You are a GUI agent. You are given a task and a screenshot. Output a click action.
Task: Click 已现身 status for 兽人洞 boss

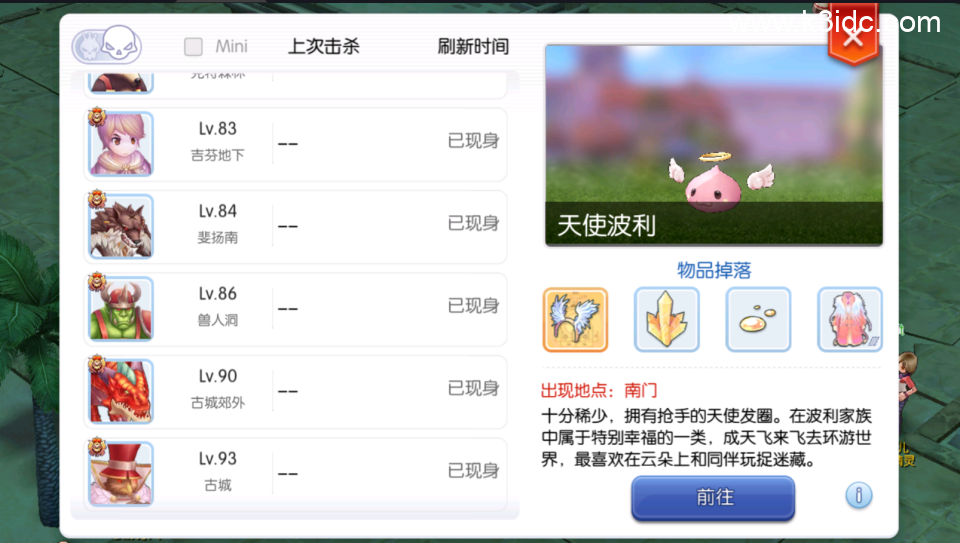[x=473, y=305]
